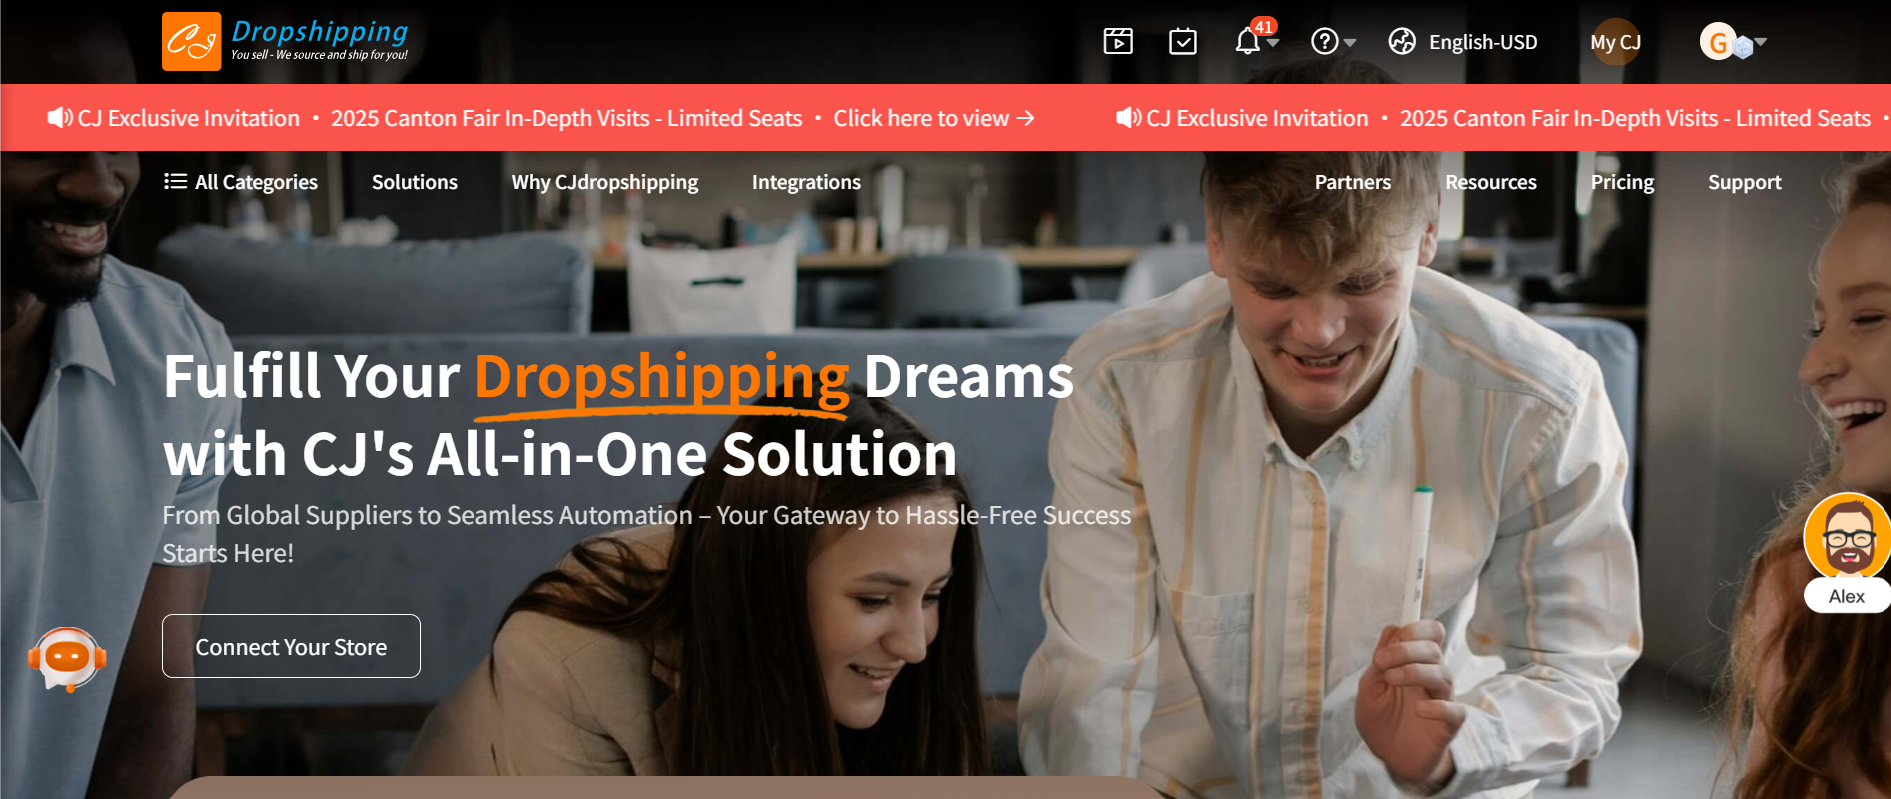Open the video tutorials clapperboard icon
Image resolution: width=1891 pixels, height=799 pixels.
pyautogui.click(x=1118, y=41)
